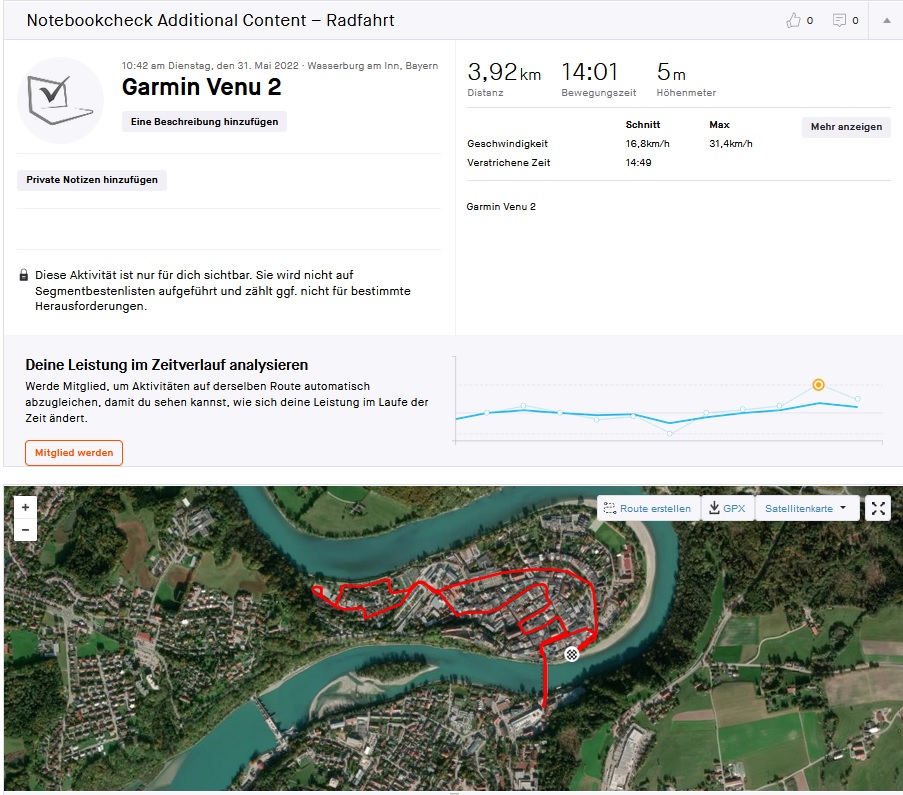This screenshot has height=795, width=903.
Task: Click 'Eine Beschreibung hinzufügen' button
Action: 204,122
